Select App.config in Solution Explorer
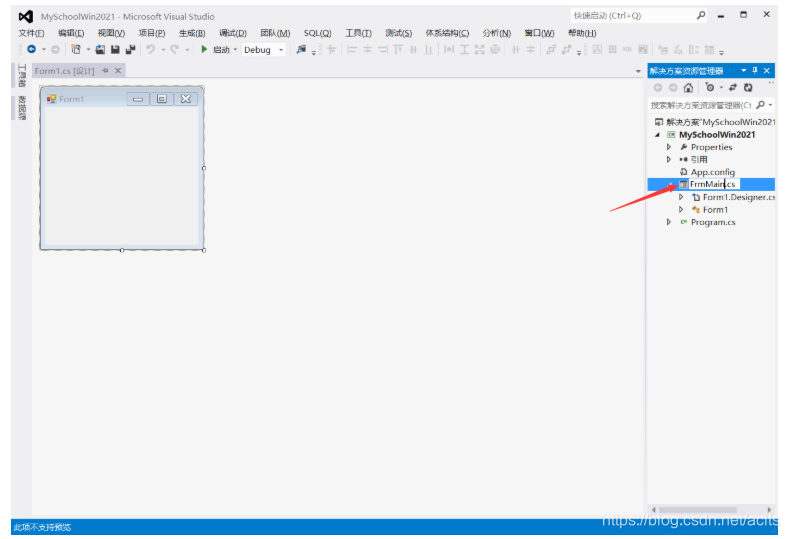 (x=712, y=172)
